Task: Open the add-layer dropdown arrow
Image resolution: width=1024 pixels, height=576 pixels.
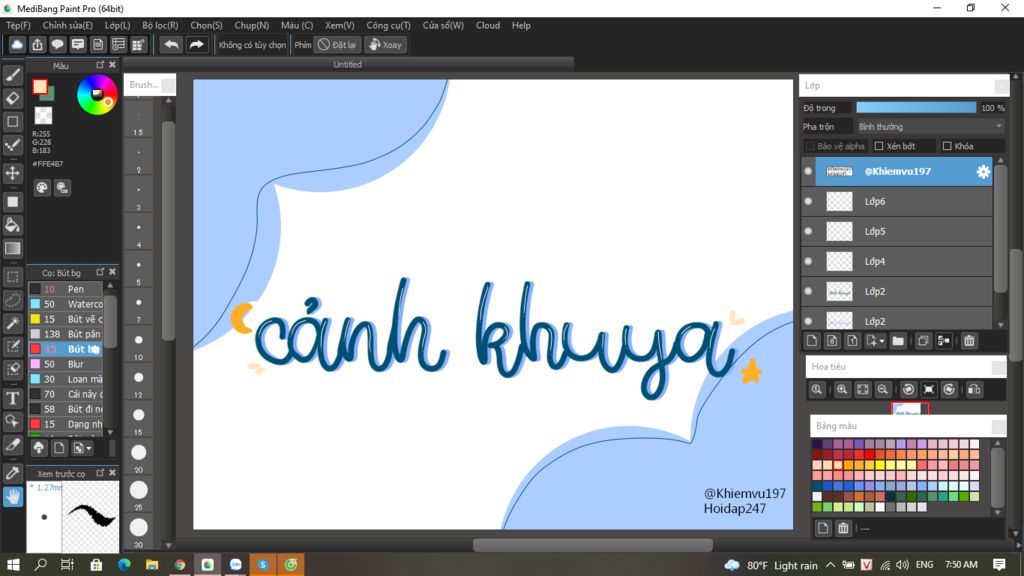Action: (882, 341)
